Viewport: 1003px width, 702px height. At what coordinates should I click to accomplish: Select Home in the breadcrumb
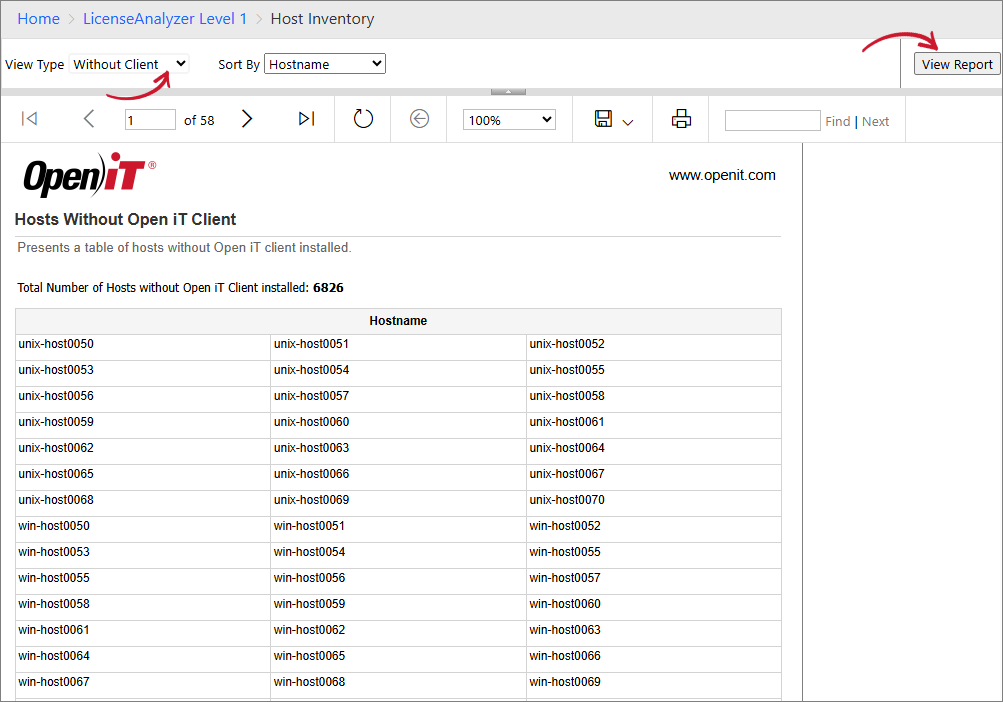click(x=38, y=18)
